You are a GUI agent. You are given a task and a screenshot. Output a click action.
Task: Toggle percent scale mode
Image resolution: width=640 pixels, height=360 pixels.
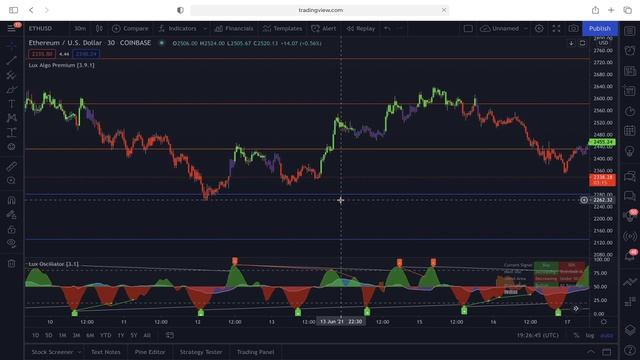(576, 335)
